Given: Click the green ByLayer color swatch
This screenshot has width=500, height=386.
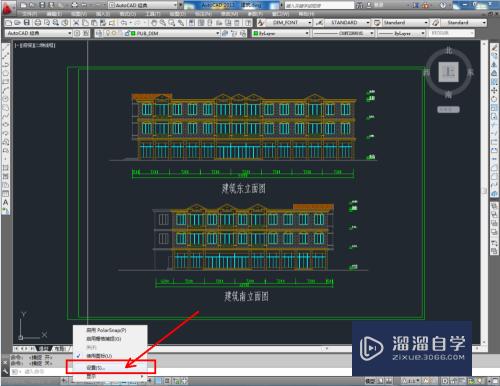Looking at the screenshot, I should 256,33.
